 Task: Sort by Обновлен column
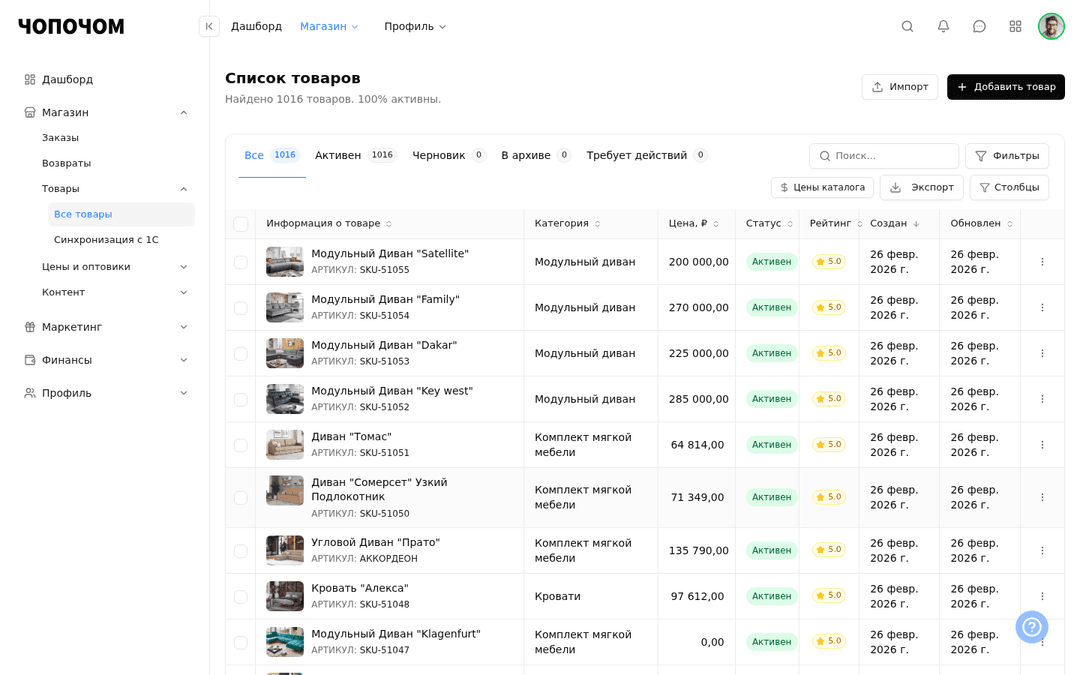[x=982, y=223]
